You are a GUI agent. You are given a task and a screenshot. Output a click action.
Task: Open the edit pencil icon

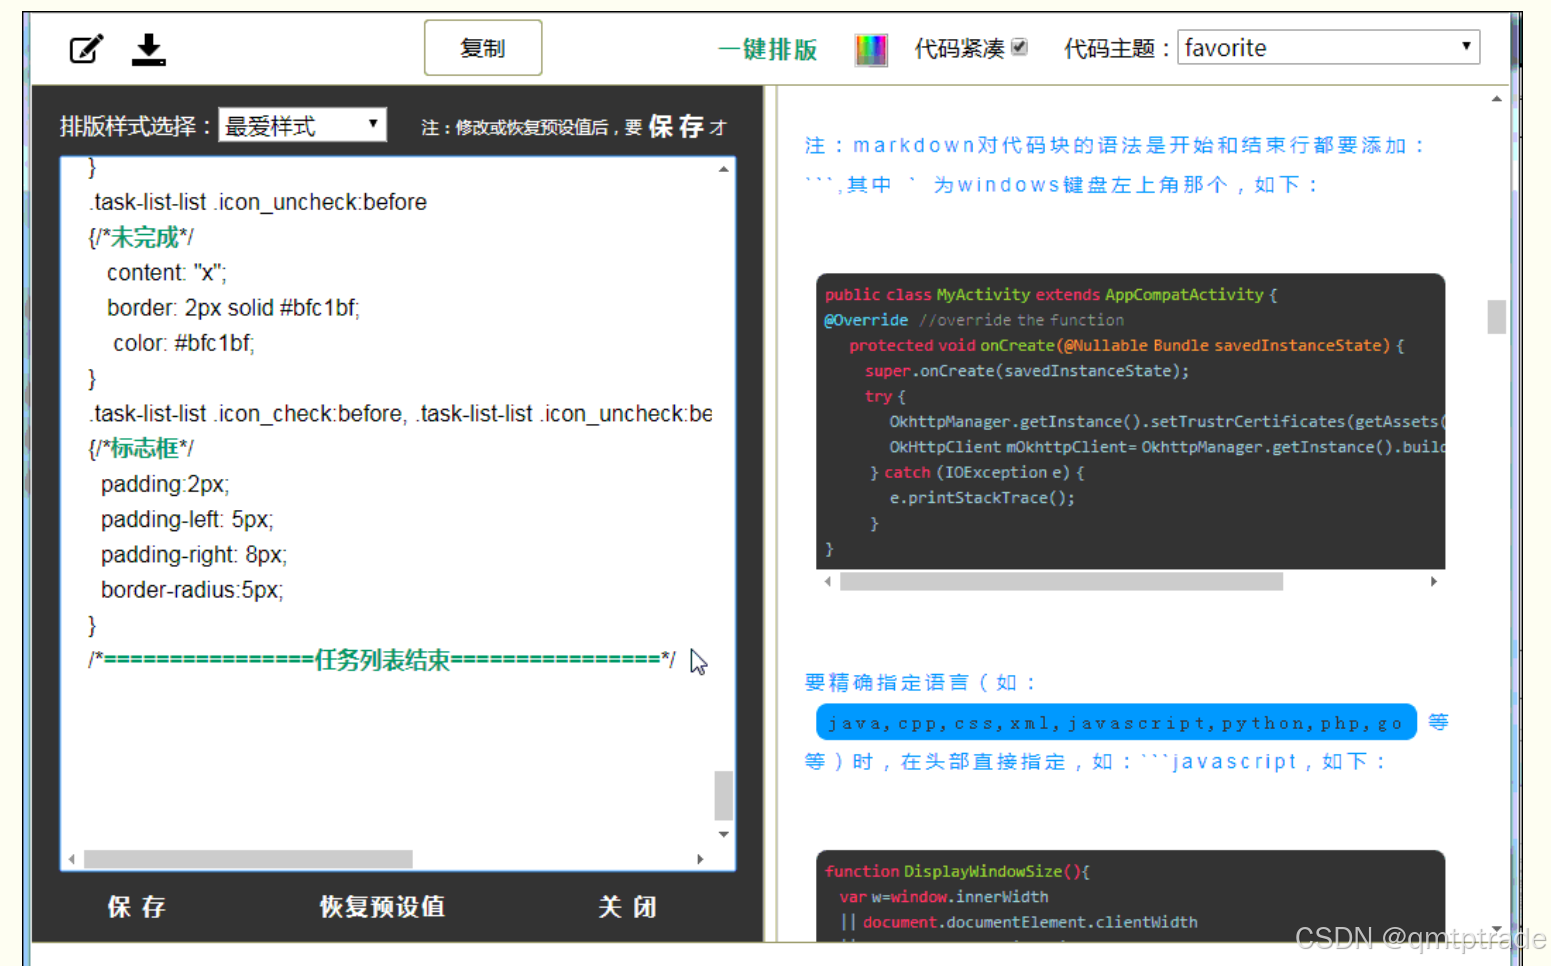click(86, 48)
